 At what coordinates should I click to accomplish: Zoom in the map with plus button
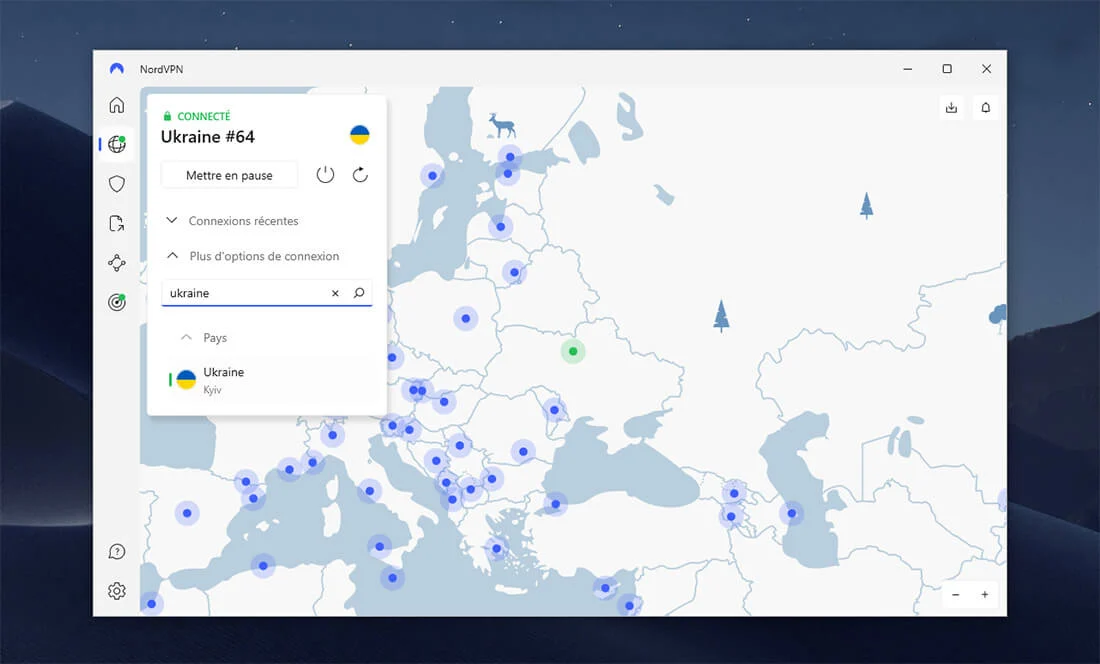[984, 595]
